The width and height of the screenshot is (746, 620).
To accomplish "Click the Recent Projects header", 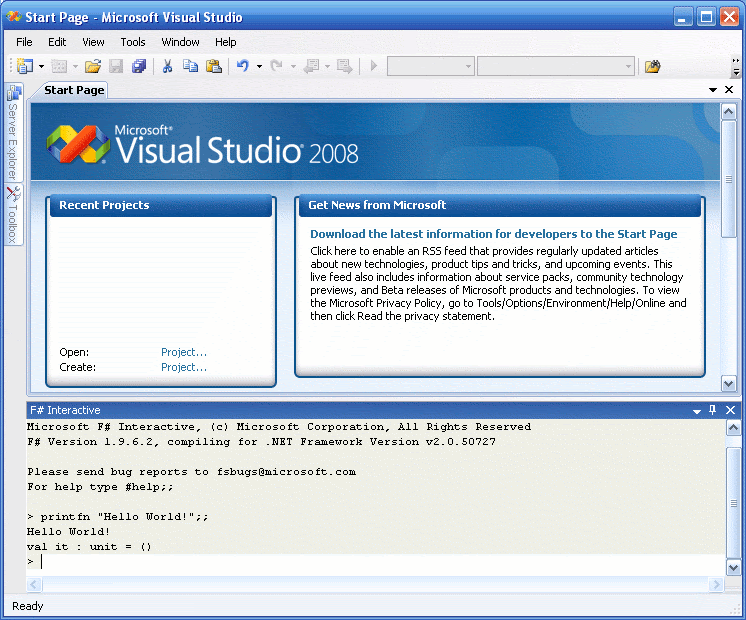I will pyautogui.click(x=161, y=205).
